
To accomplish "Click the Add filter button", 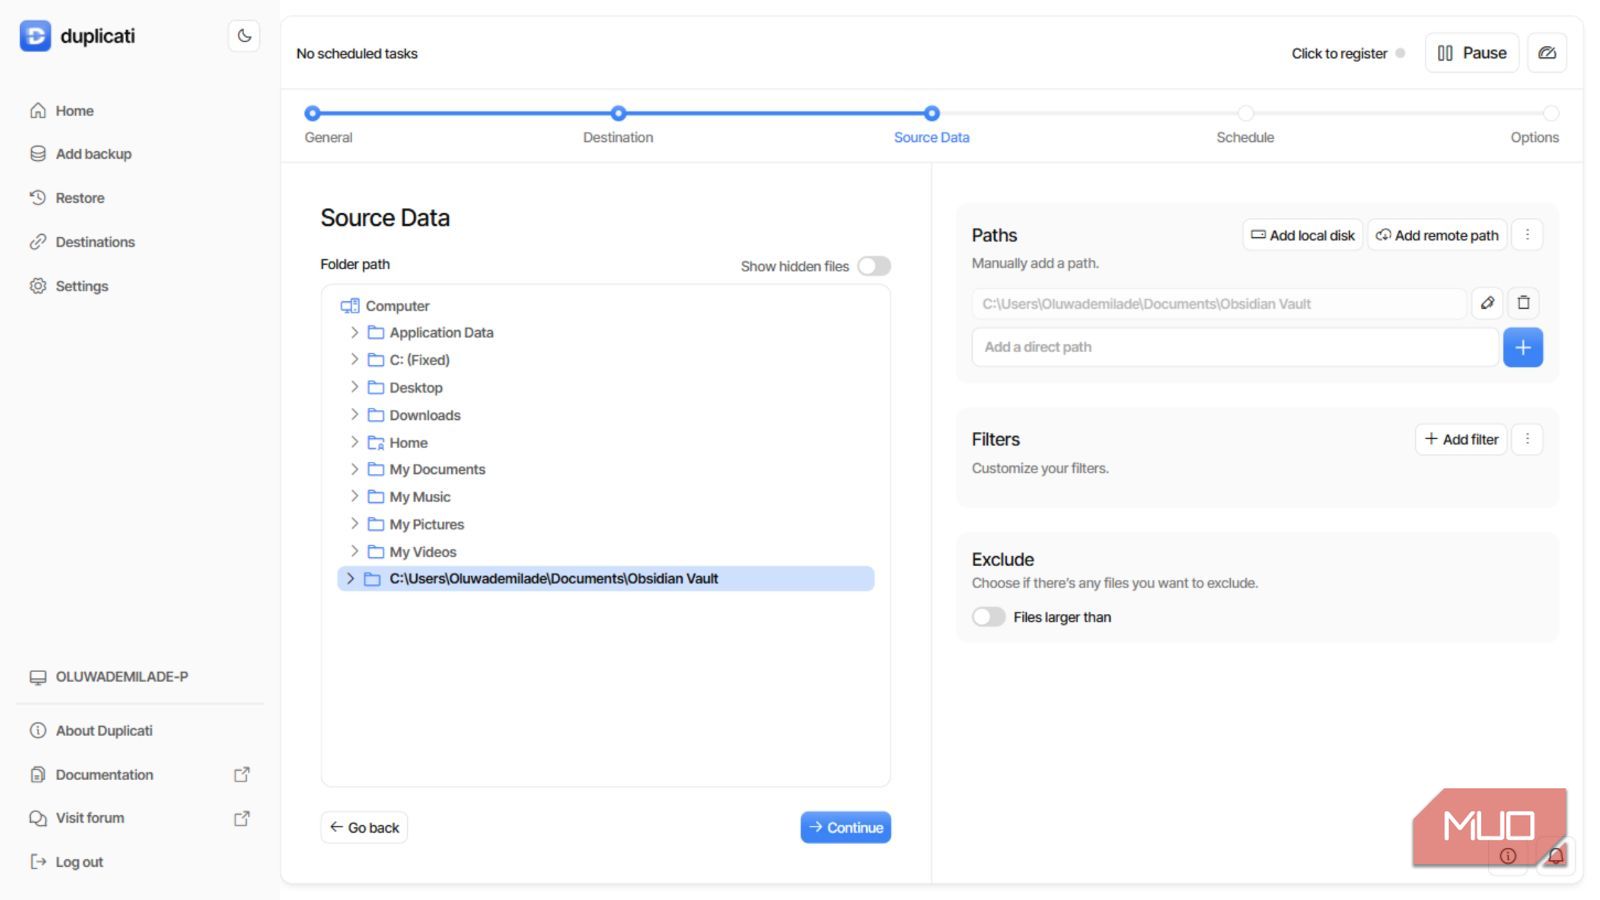I will 1461,439.
